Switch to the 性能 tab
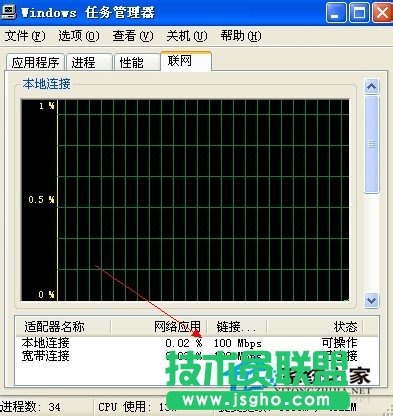Image resolution: width=393 pixels, height=416 pixels. pyautogui.click(x=137, y=62)
